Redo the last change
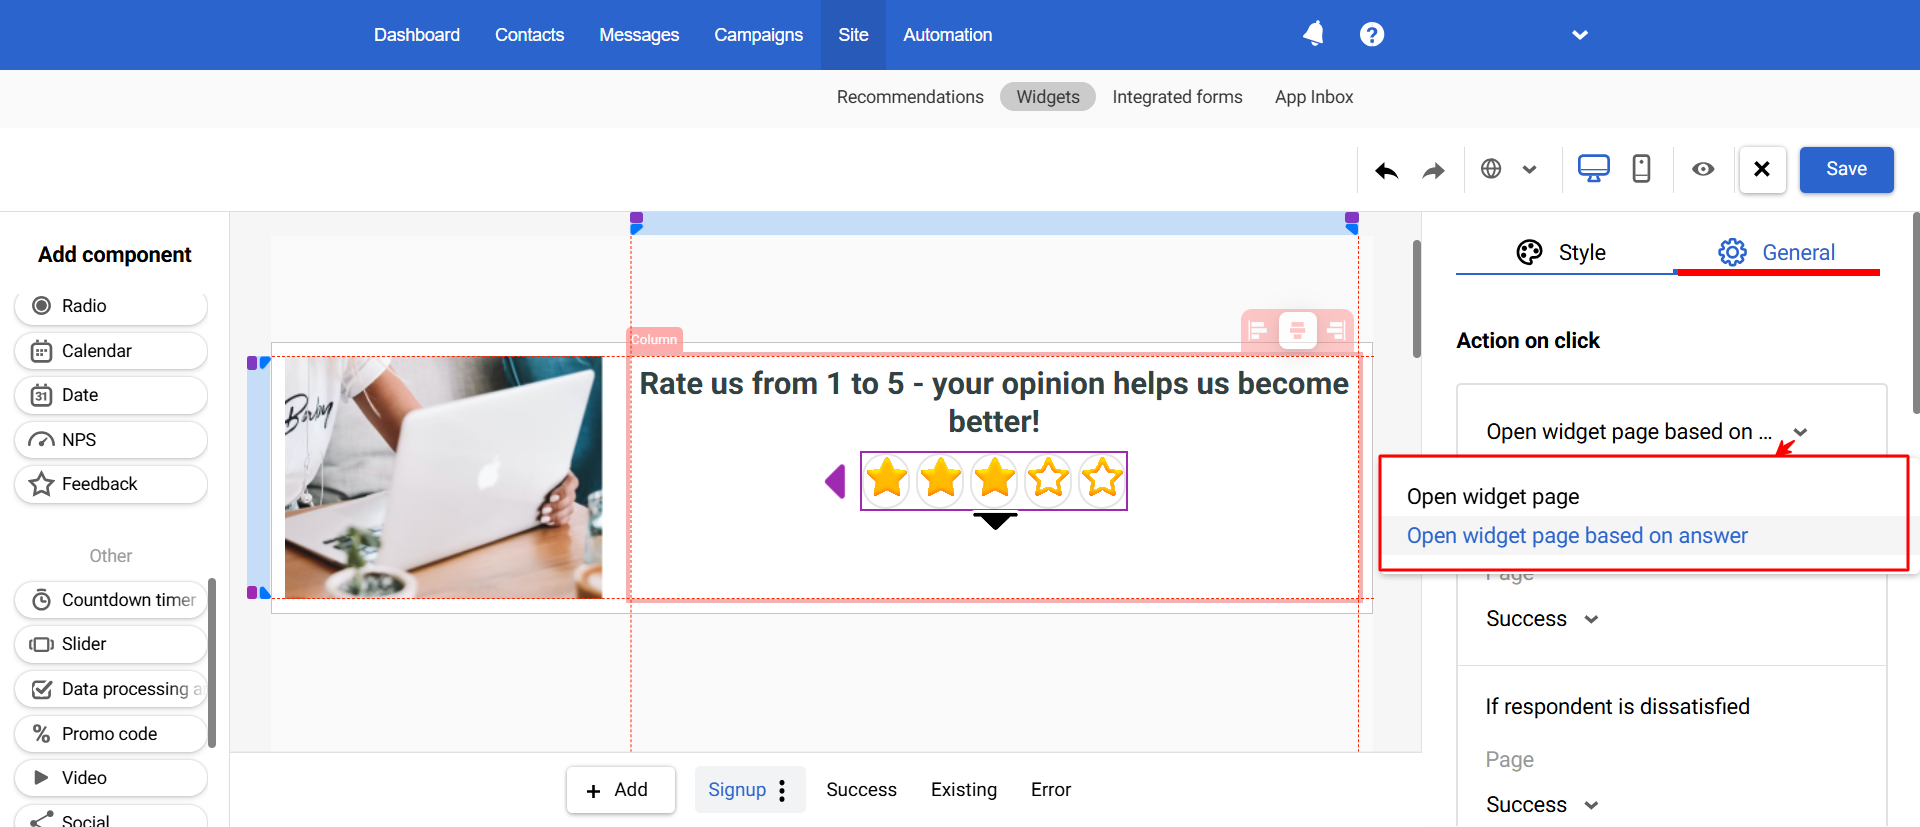Image resolution: width=1920 pixels, height=827 pixels. (x=1434, y=170)
